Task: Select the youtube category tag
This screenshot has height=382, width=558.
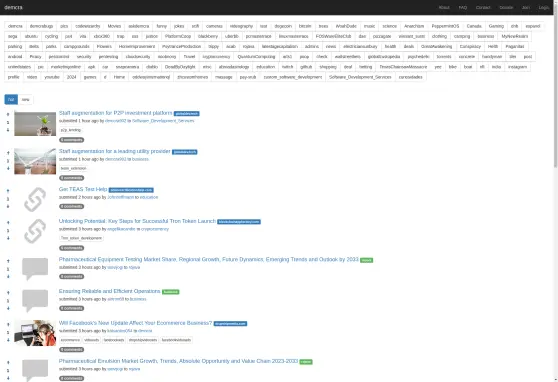Action: click(x=52, y=77)
